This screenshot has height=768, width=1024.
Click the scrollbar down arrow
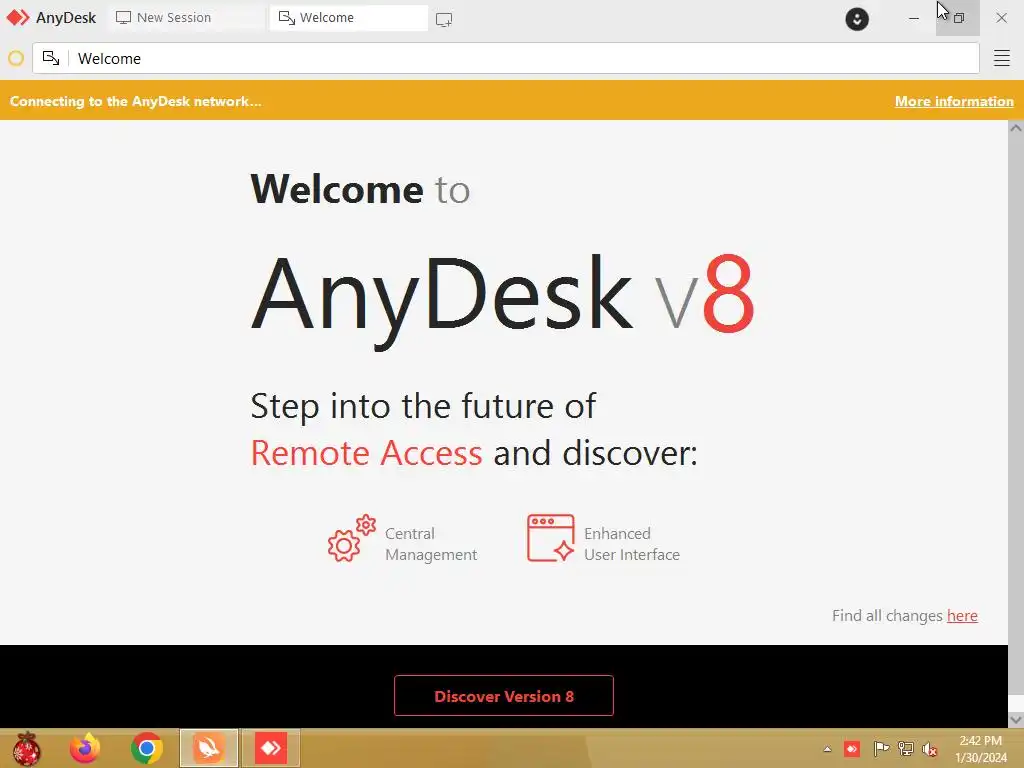point(1016,720)
